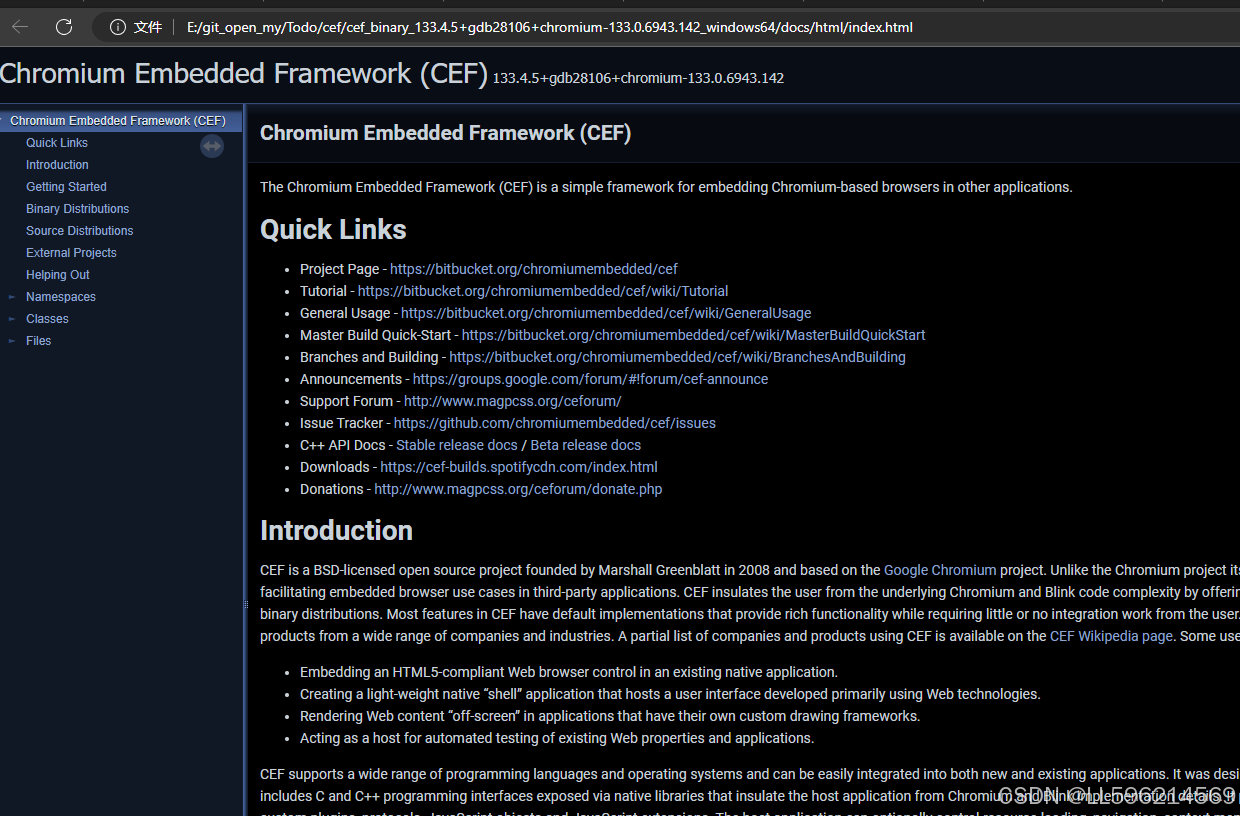
Task: Select Quick Links in the sidebar
Action: click(x=57, y=143)
